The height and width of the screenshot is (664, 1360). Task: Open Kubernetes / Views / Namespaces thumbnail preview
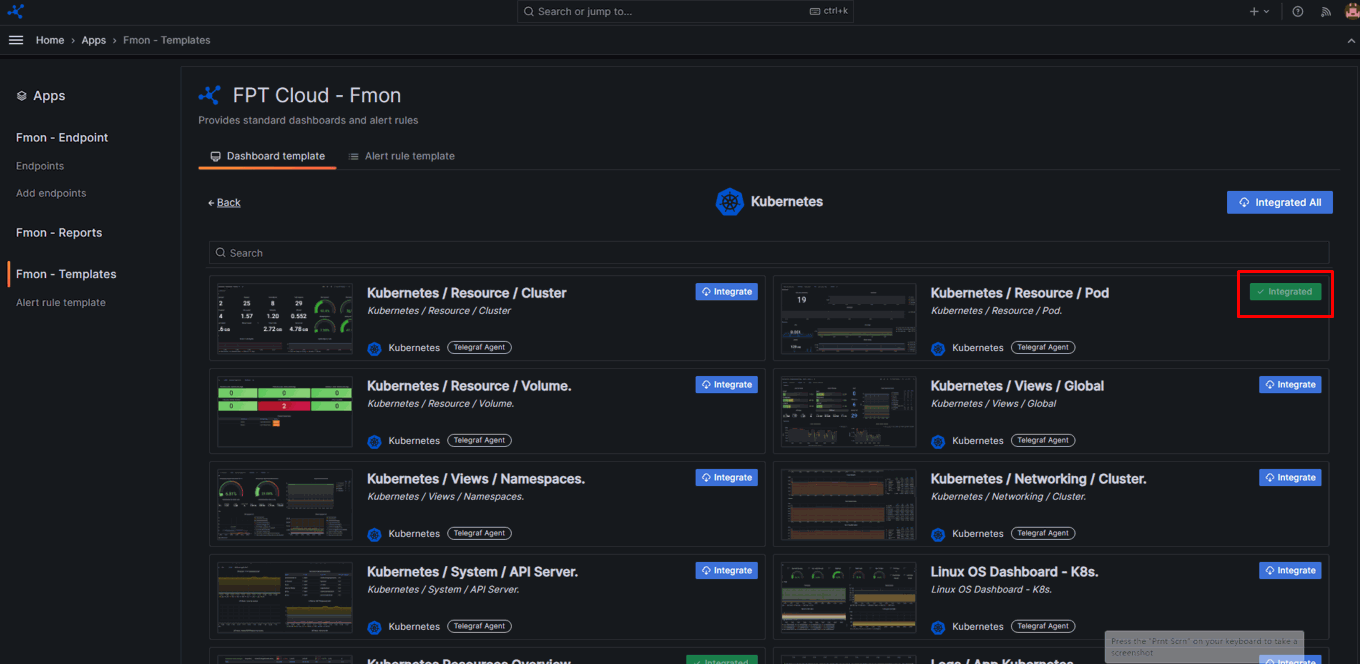[x=285, y=505]
